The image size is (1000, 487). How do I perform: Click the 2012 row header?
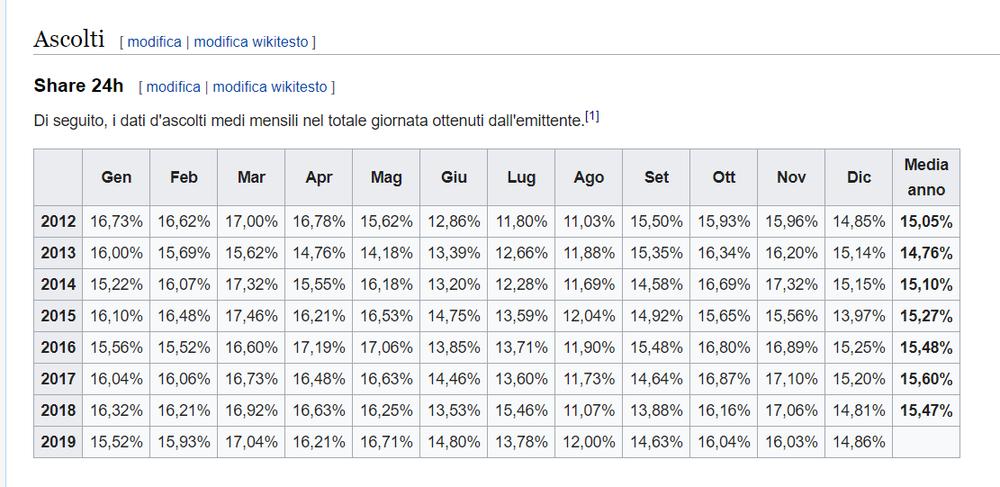(x=58, y=221)
